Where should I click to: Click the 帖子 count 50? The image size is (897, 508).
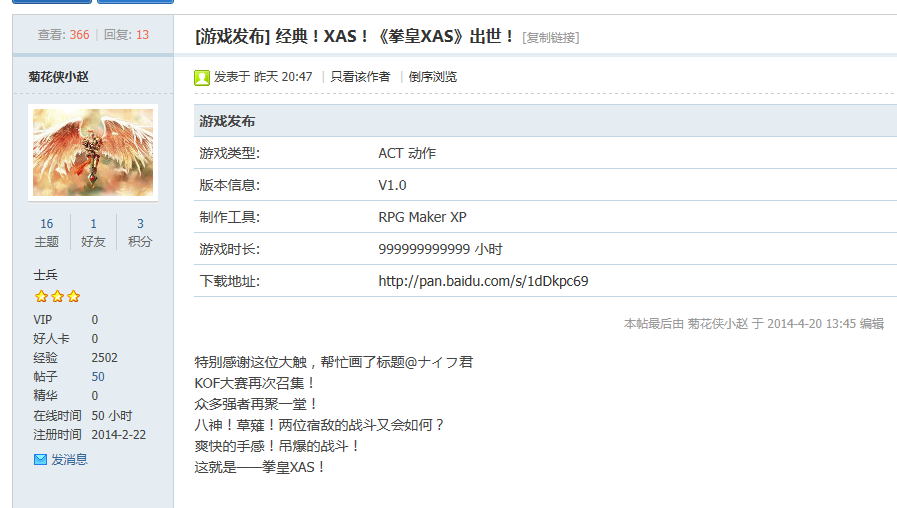click(x=98, y=376)
